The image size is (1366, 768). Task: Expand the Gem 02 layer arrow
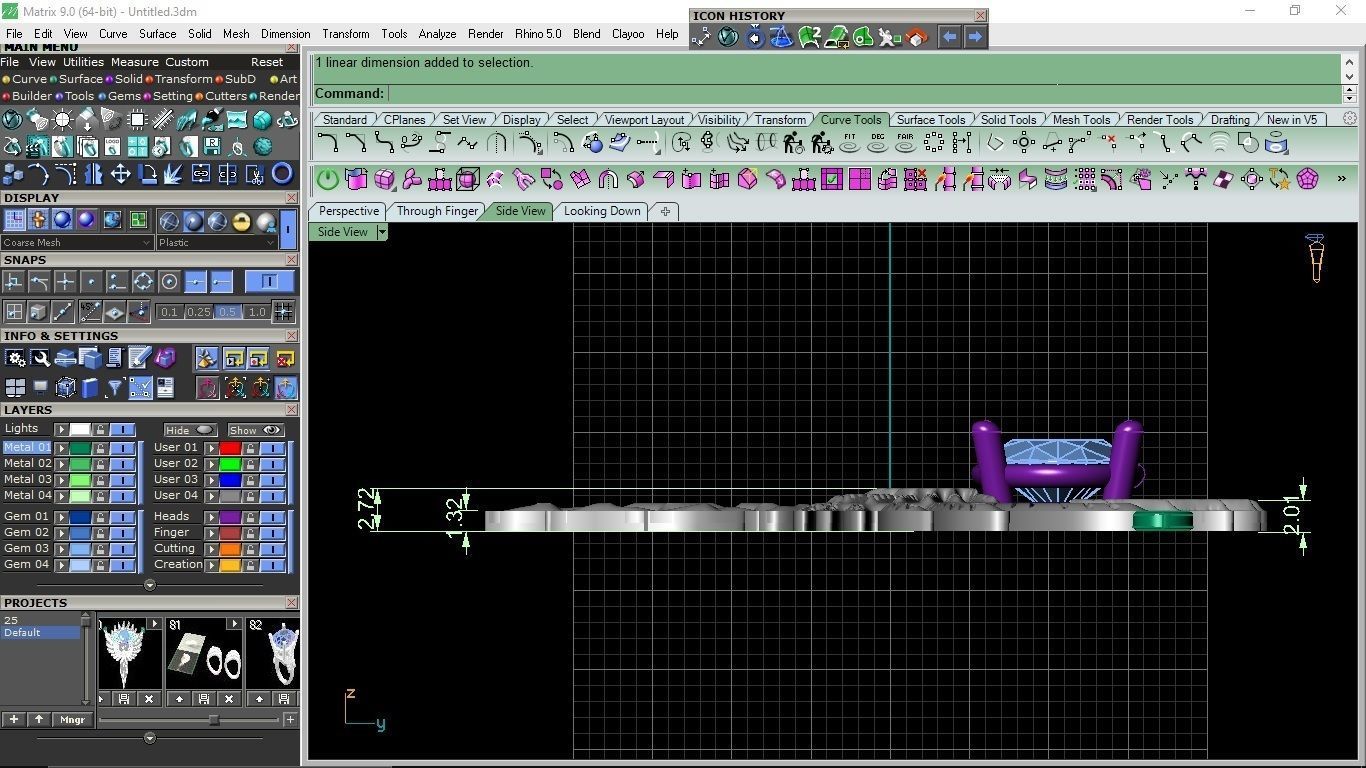[x=62, y=533]
